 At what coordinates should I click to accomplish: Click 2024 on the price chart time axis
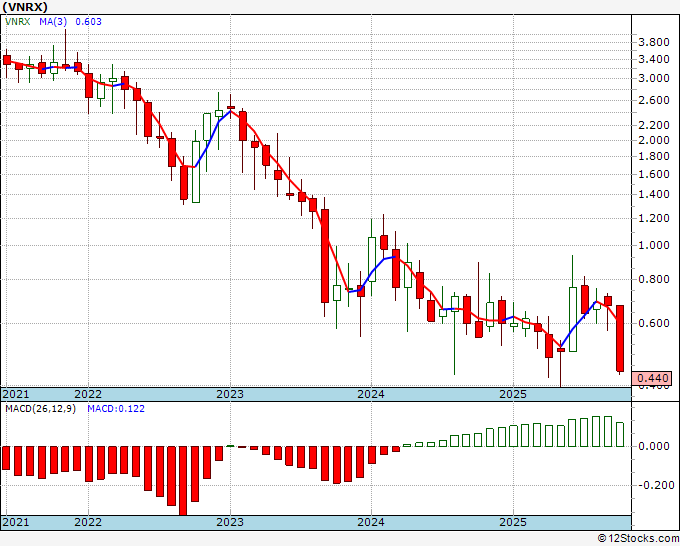371,394
